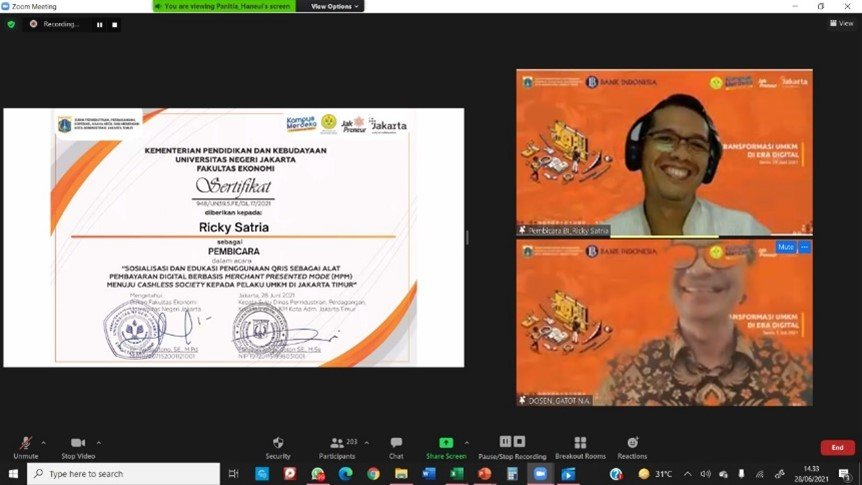Pause recording via top-left indicator pause icon
Viewport: 862px width, 485px height.
point(100,25)
